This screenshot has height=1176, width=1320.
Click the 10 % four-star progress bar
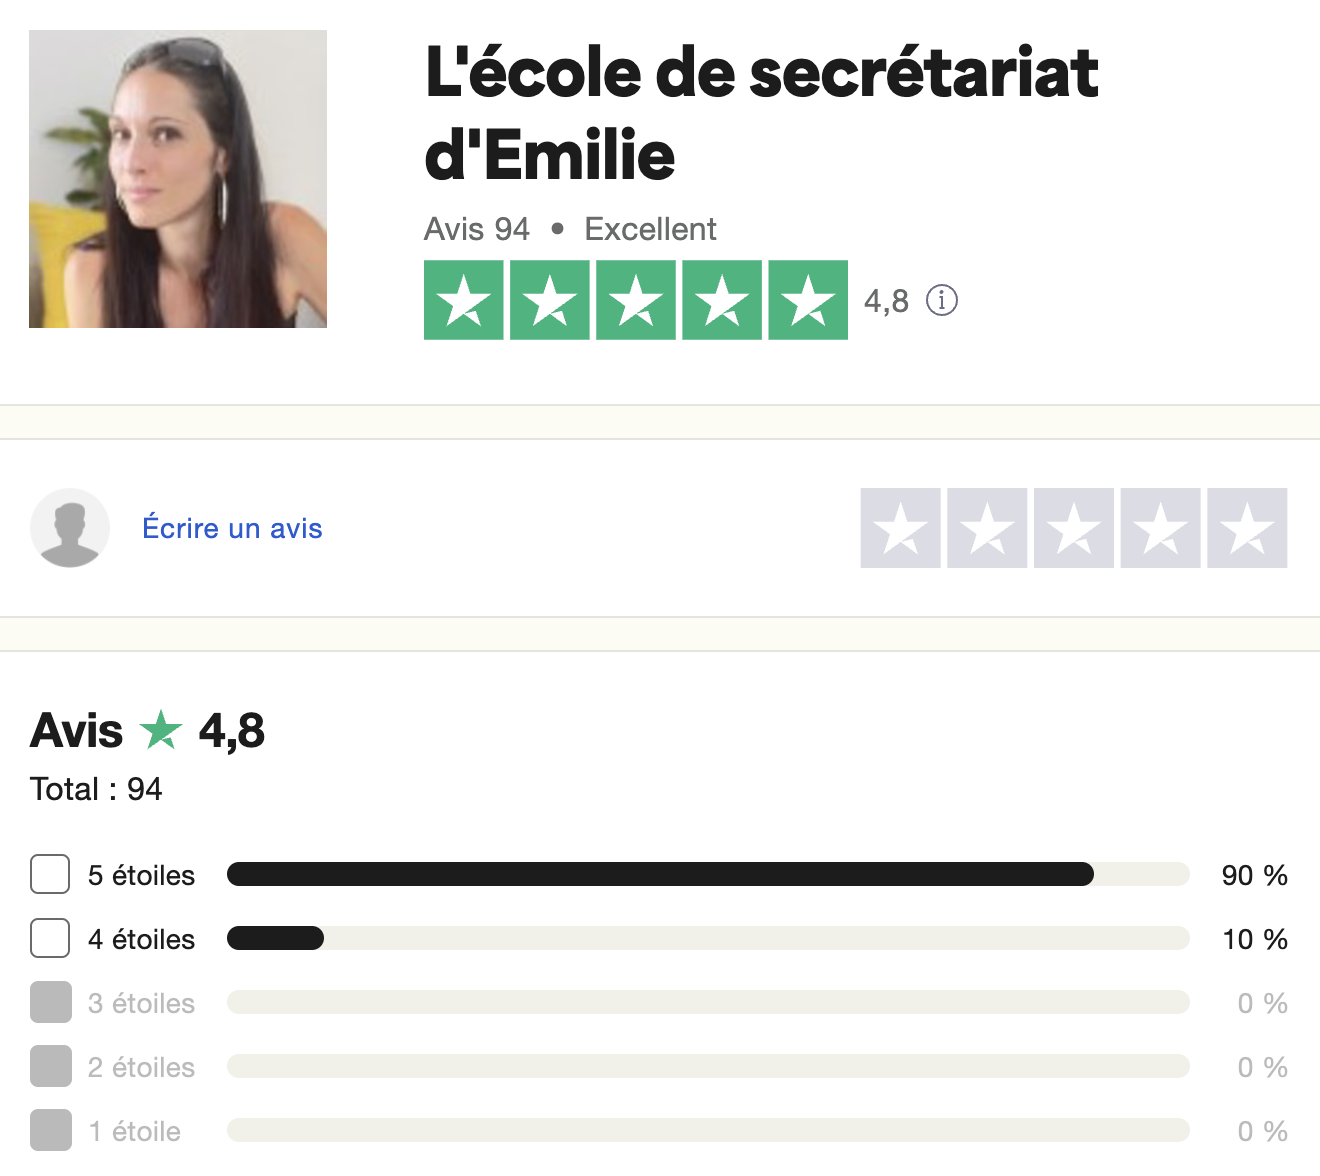(708, 939)
